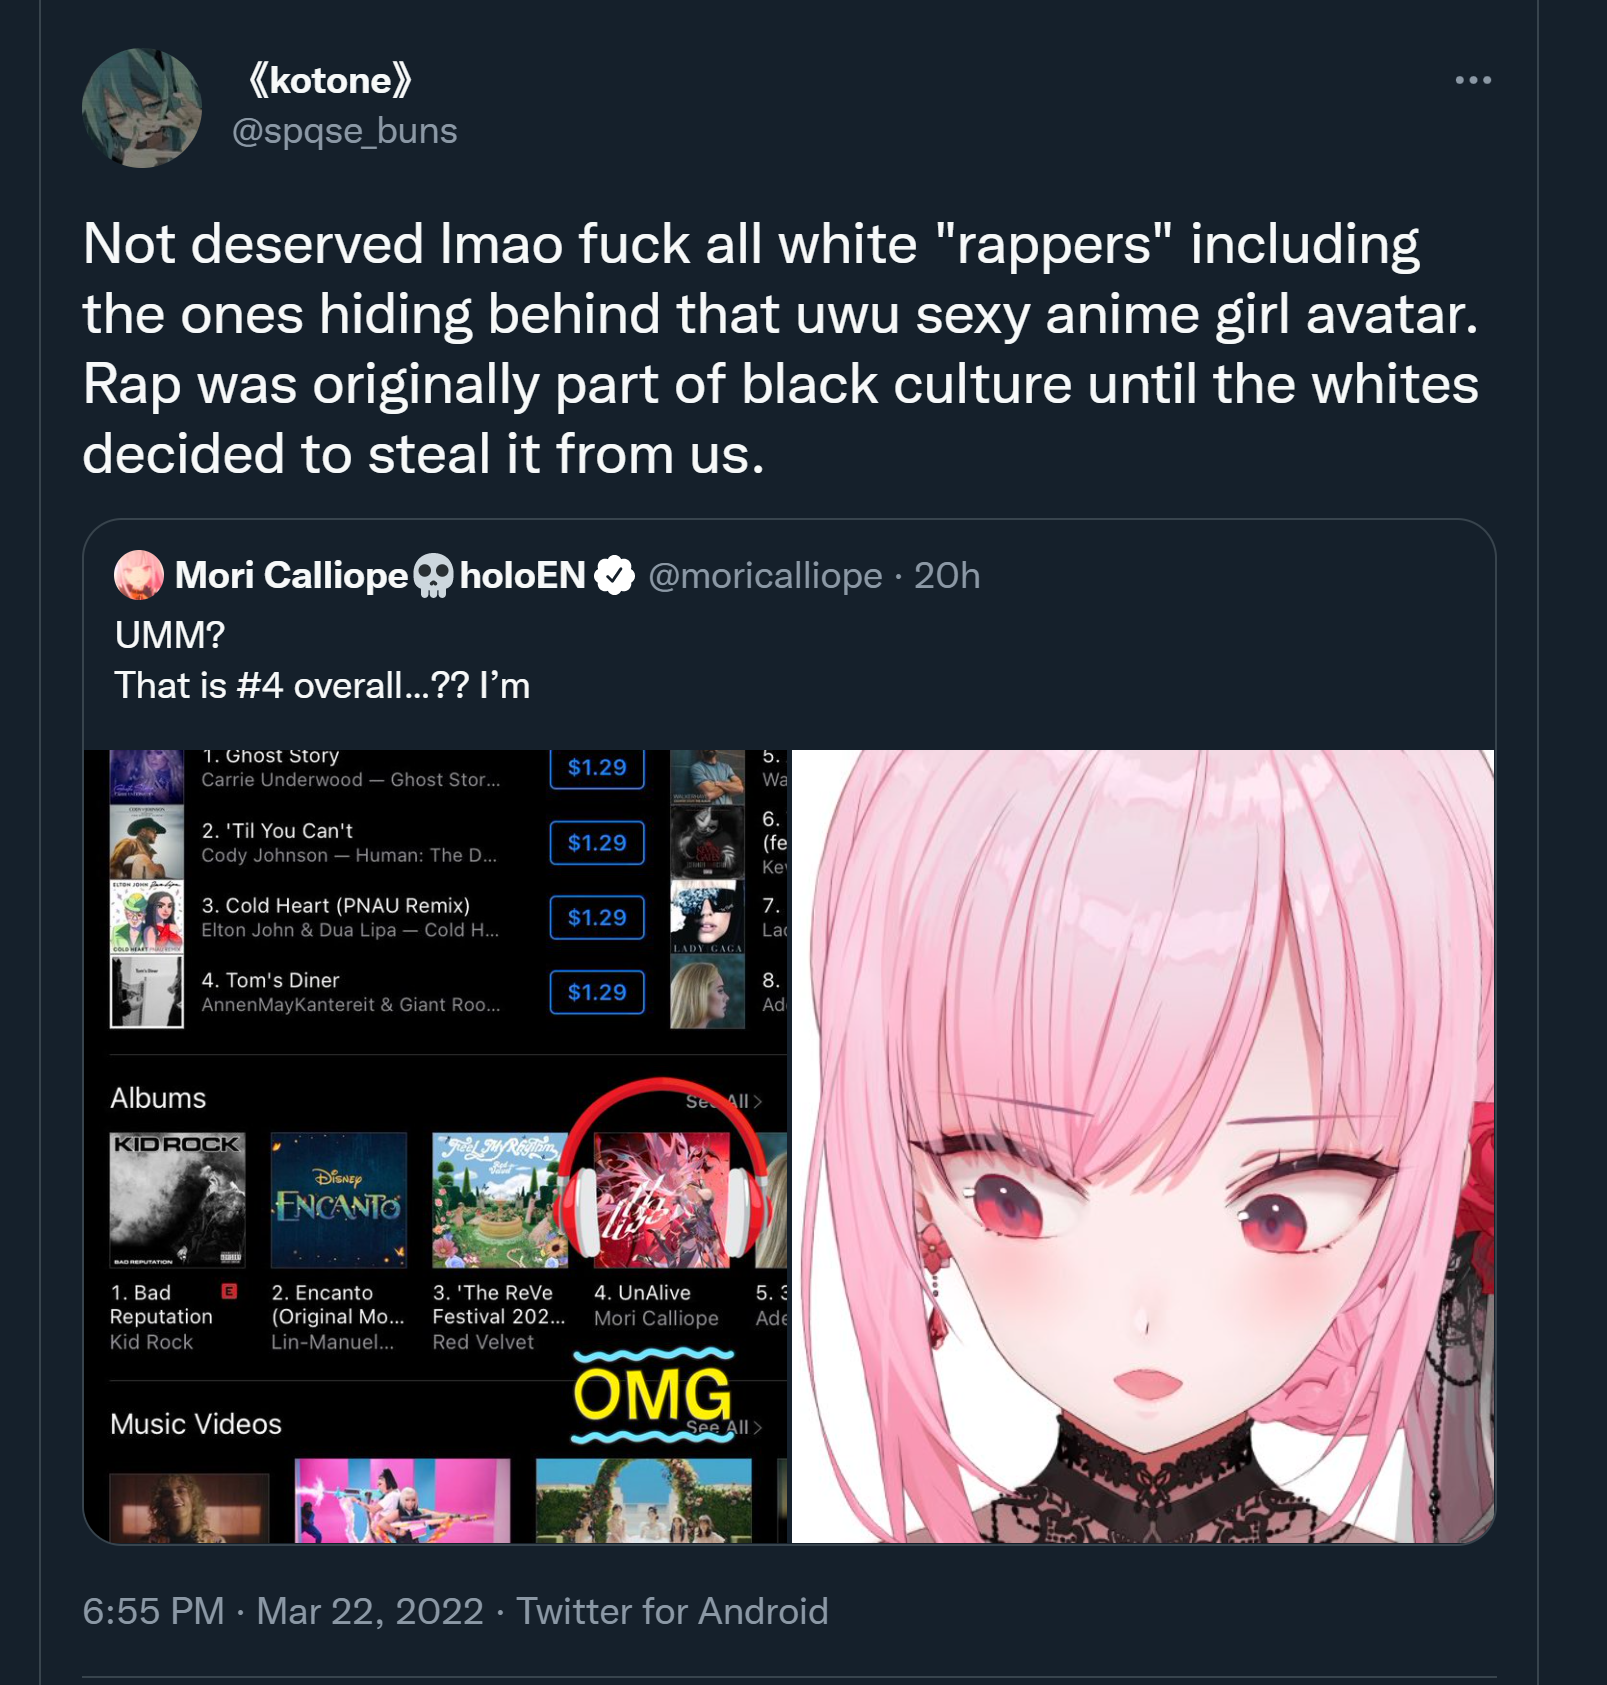
Task: Click the 20h timestamp on quoted tweet
Action: [947, 576]
